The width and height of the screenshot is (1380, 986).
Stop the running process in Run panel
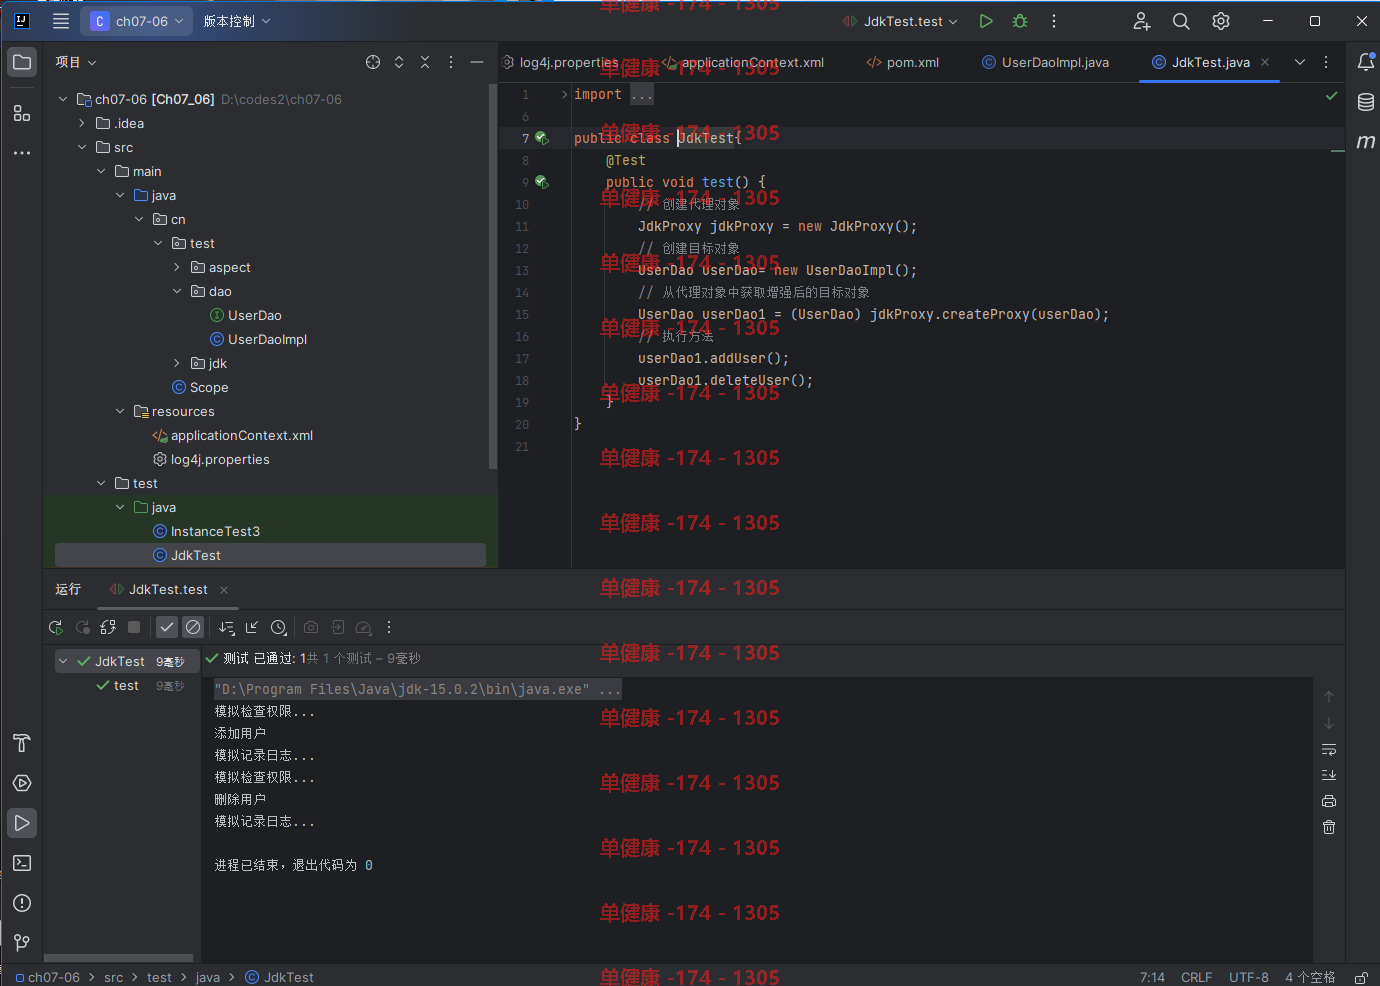coord(134,627)
